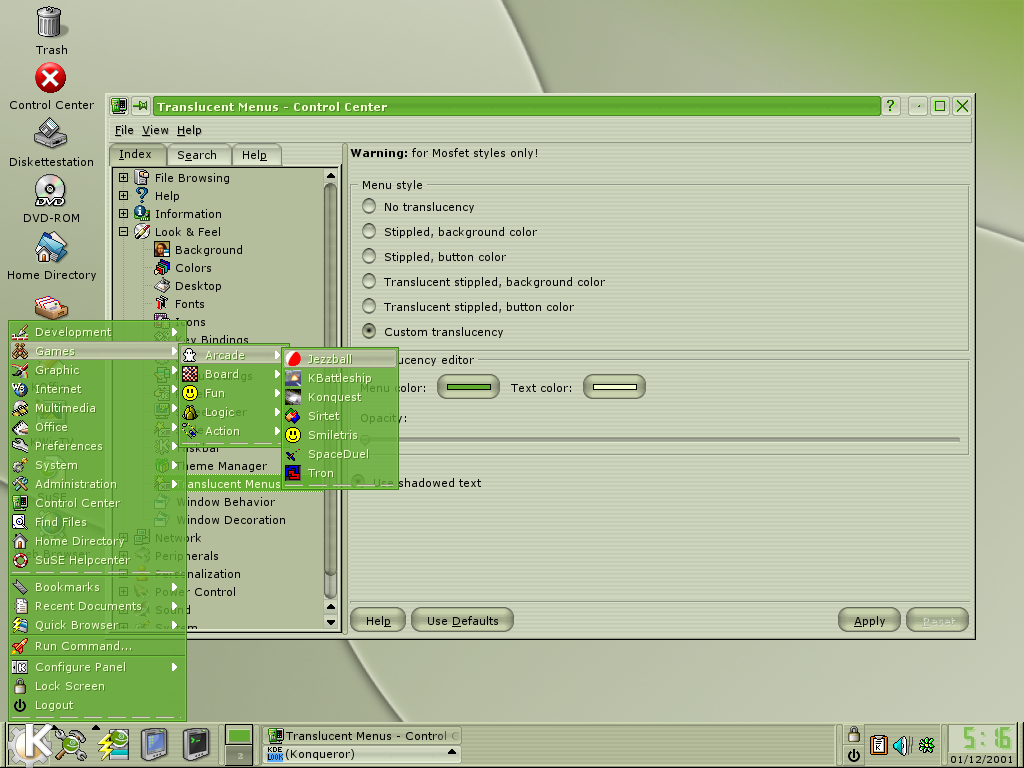The height and width of the screenshot is (768, 1024).
Task: Click the panel logout power icon
Action: click(854, 755)
